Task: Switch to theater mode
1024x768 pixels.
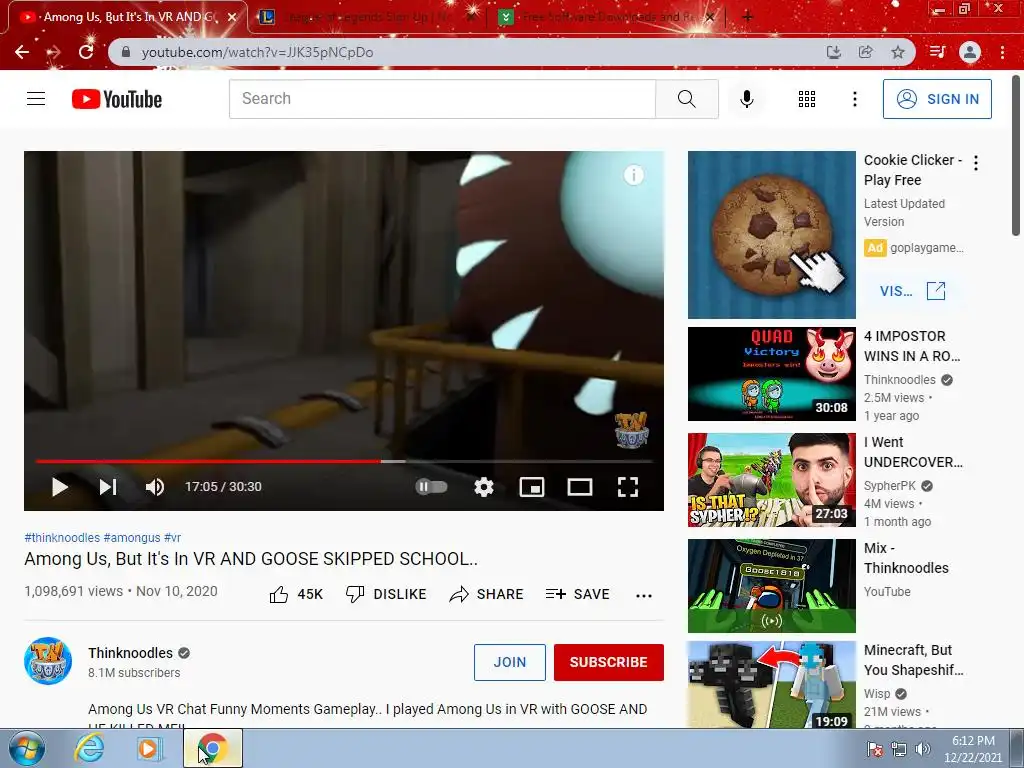Action: click(579, 487)
